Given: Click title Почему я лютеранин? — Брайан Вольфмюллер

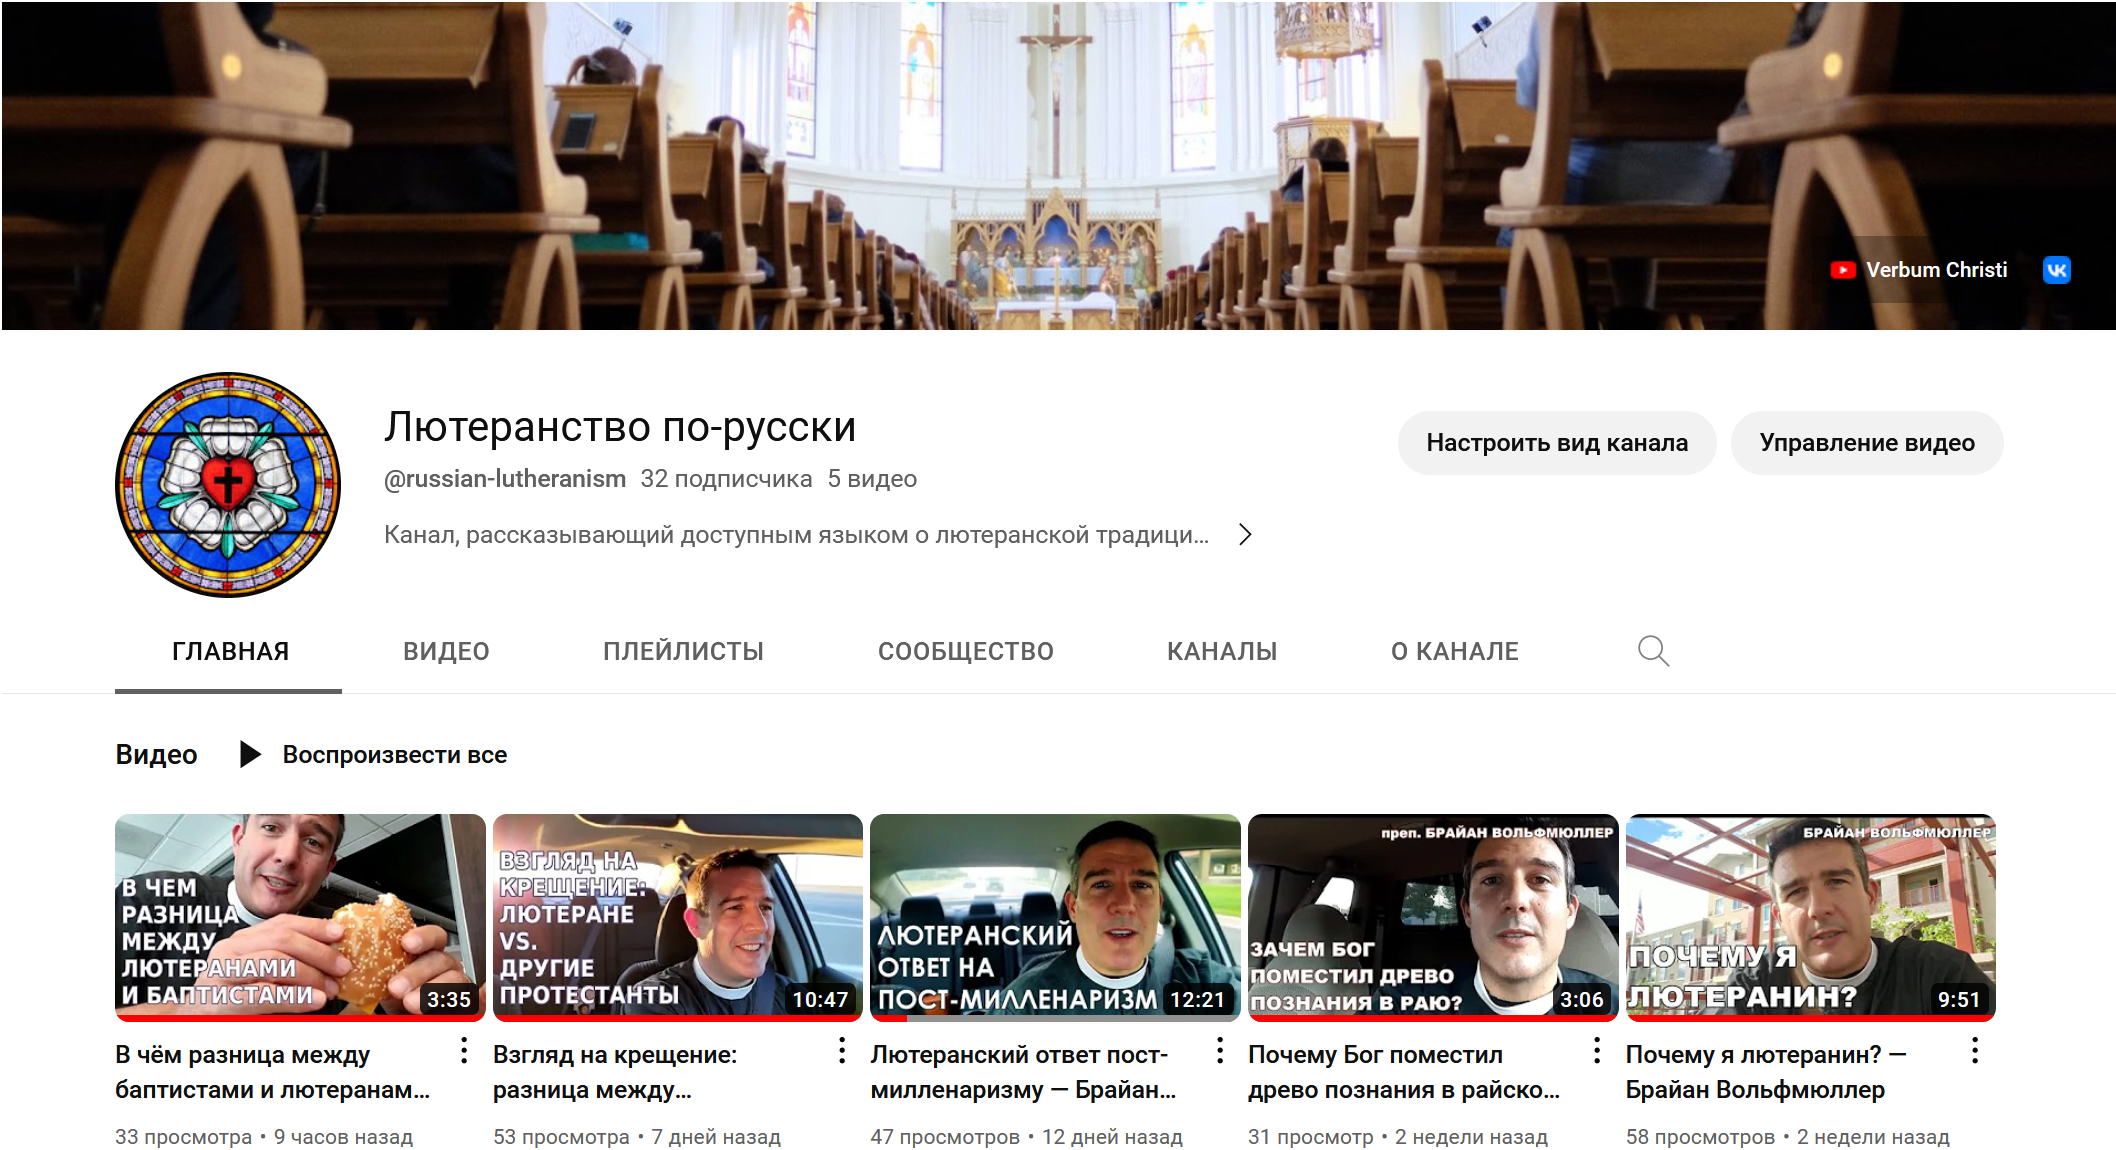Looking at the screenshot, I should [x=1766, y=1072].
